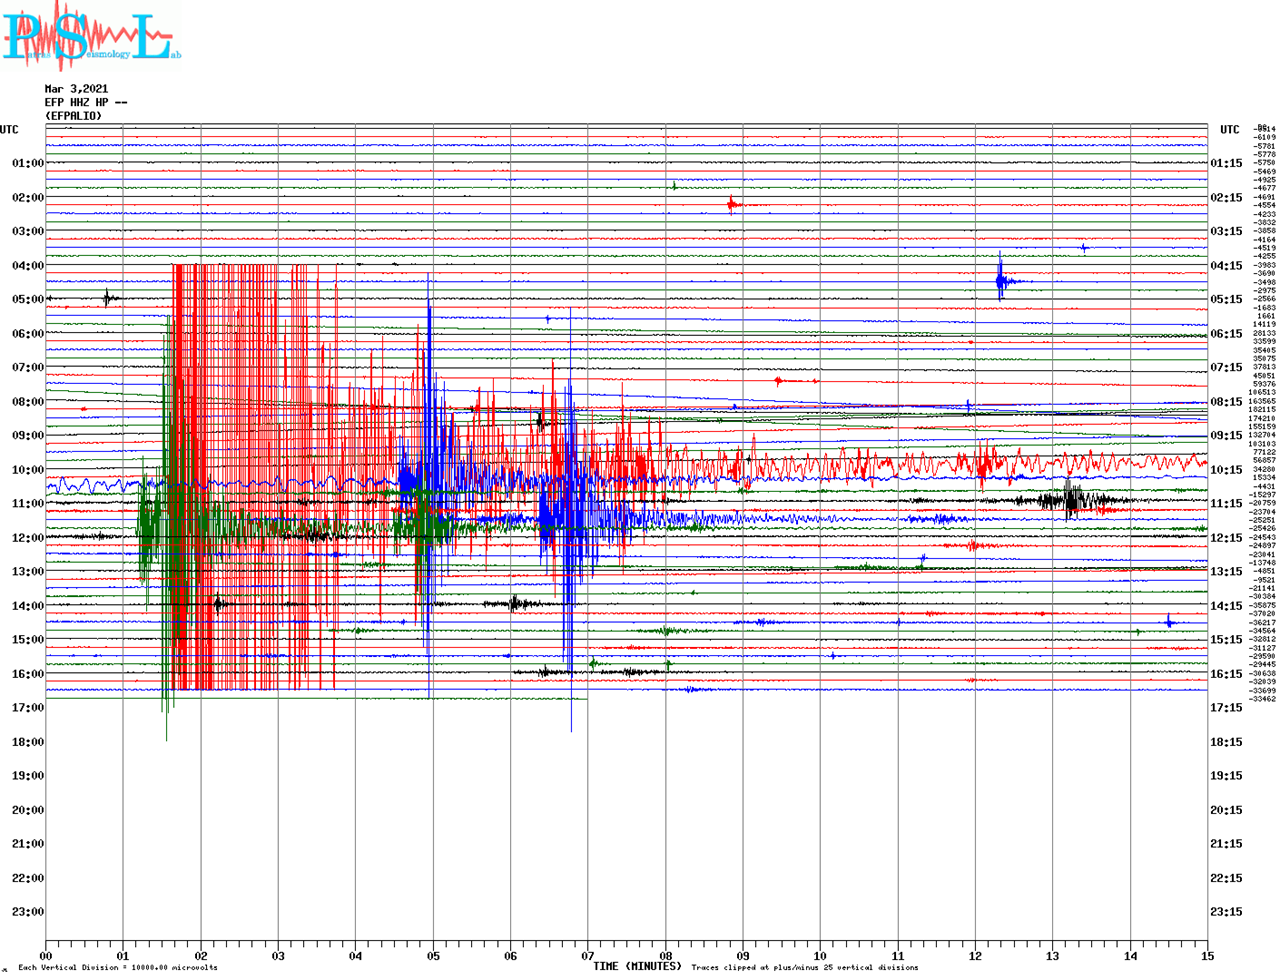Click the (EFPALIO) station name
This screenshot has height=980, width=1280.
point(73,116)
